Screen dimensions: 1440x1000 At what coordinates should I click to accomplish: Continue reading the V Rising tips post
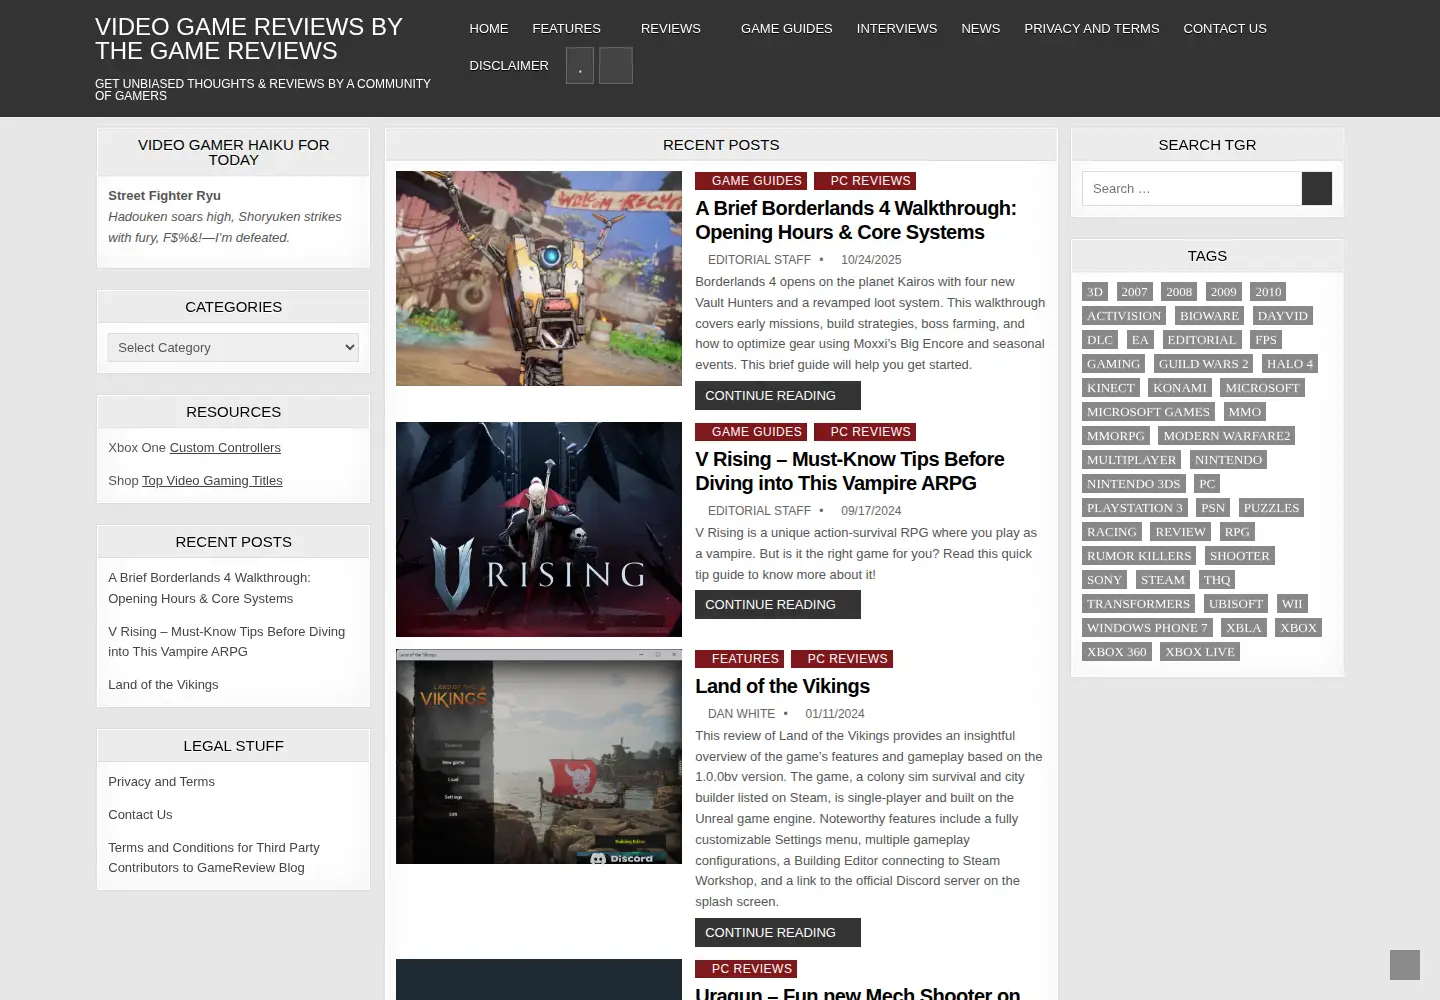click(x=778, y=604)
